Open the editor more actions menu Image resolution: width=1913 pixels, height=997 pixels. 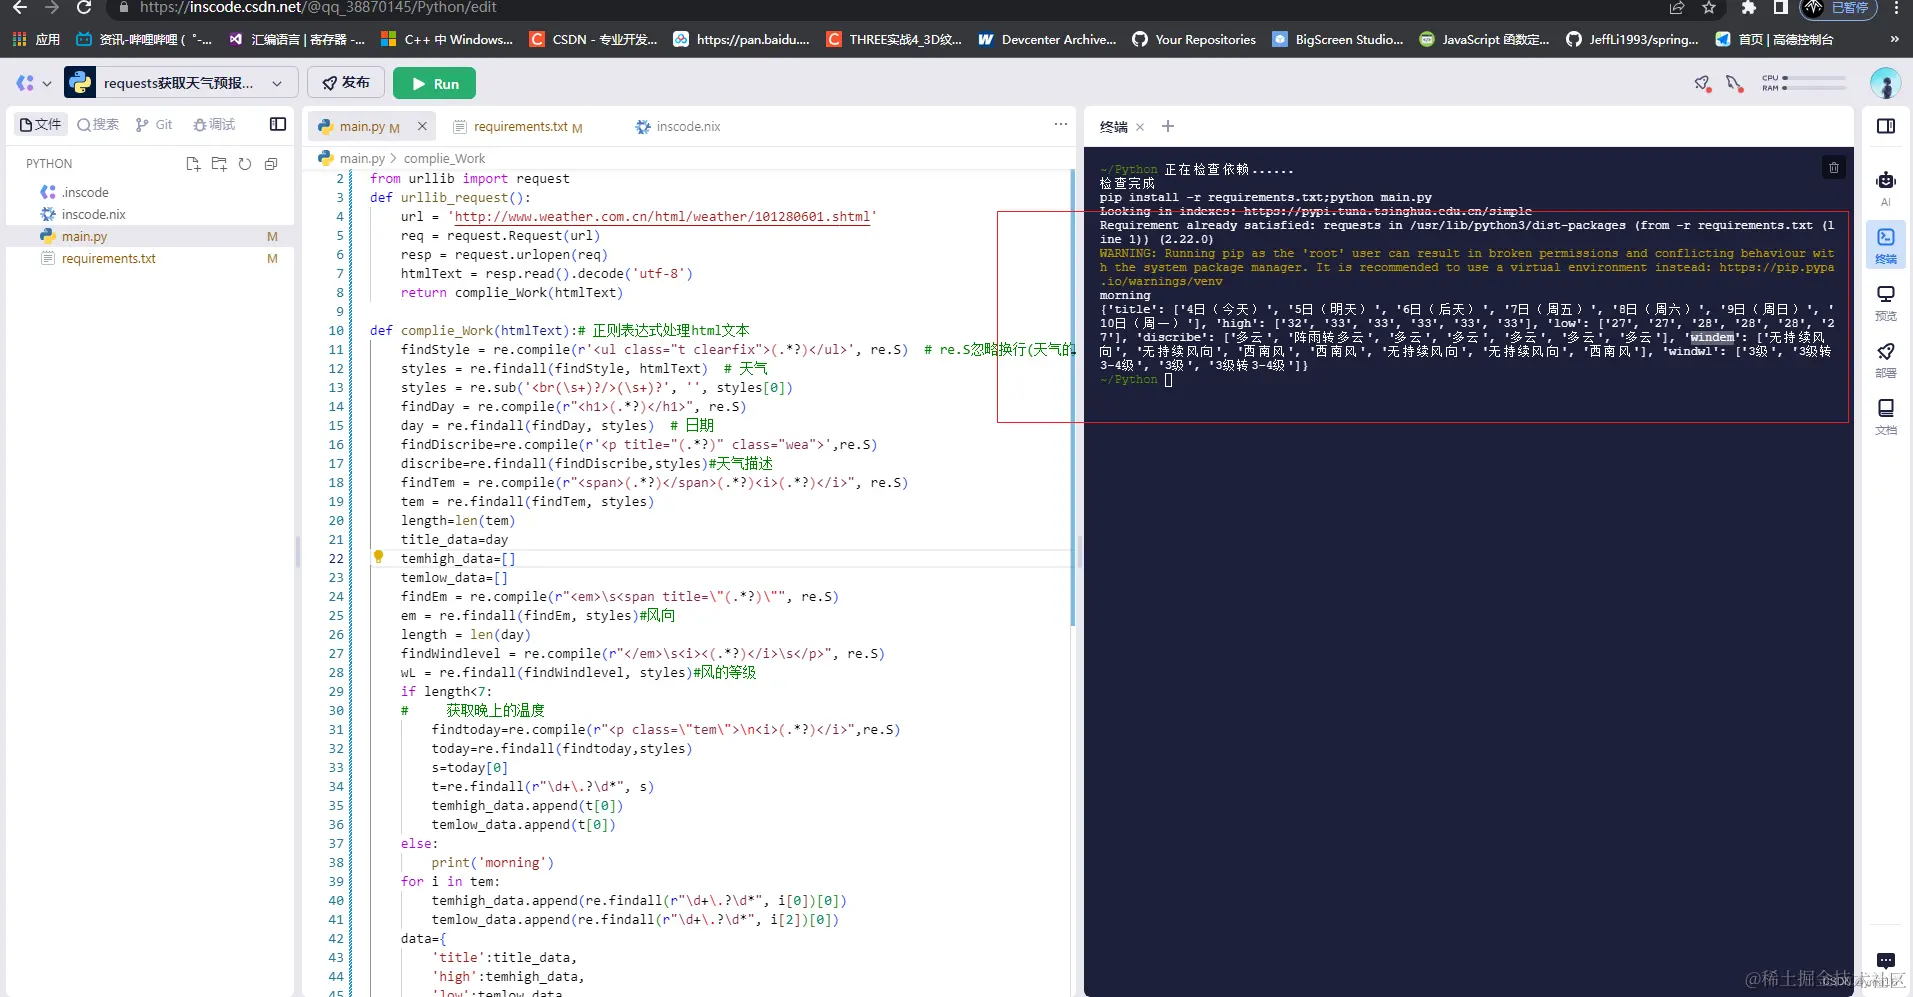(x=1059, y=124)
